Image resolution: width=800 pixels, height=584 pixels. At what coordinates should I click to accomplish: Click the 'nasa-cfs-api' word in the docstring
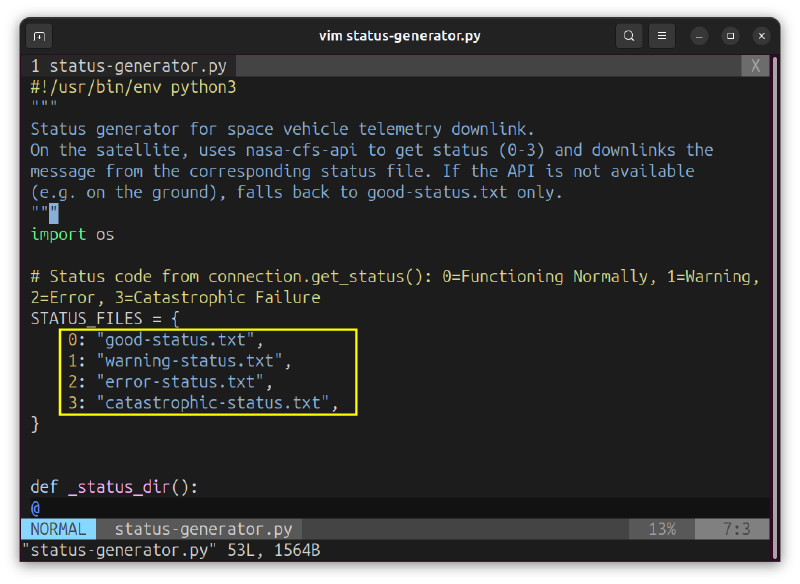[x=302, y=150]
